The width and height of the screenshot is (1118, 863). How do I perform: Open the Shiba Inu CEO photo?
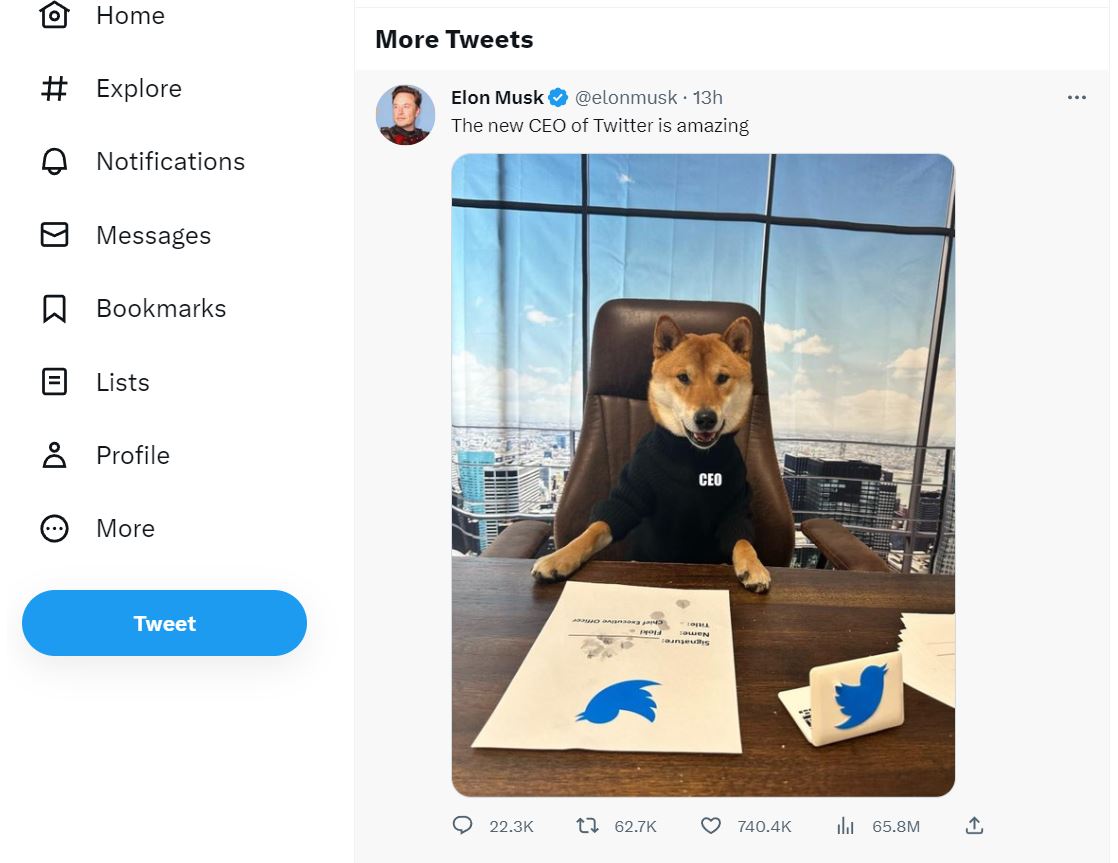click(703, 475)
